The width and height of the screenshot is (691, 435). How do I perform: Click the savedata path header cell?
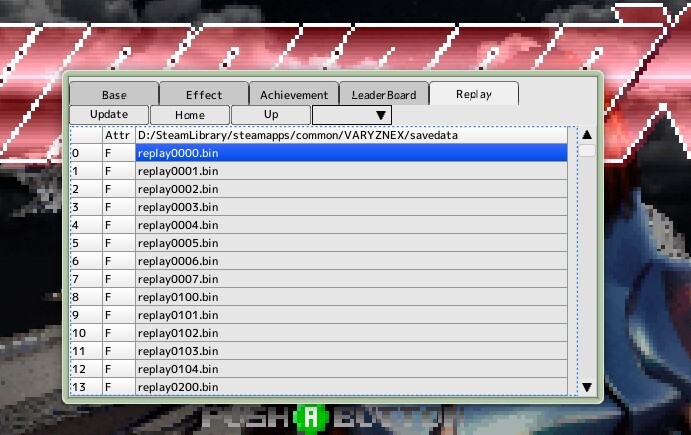pyautogui.click(x=351, y=135)
